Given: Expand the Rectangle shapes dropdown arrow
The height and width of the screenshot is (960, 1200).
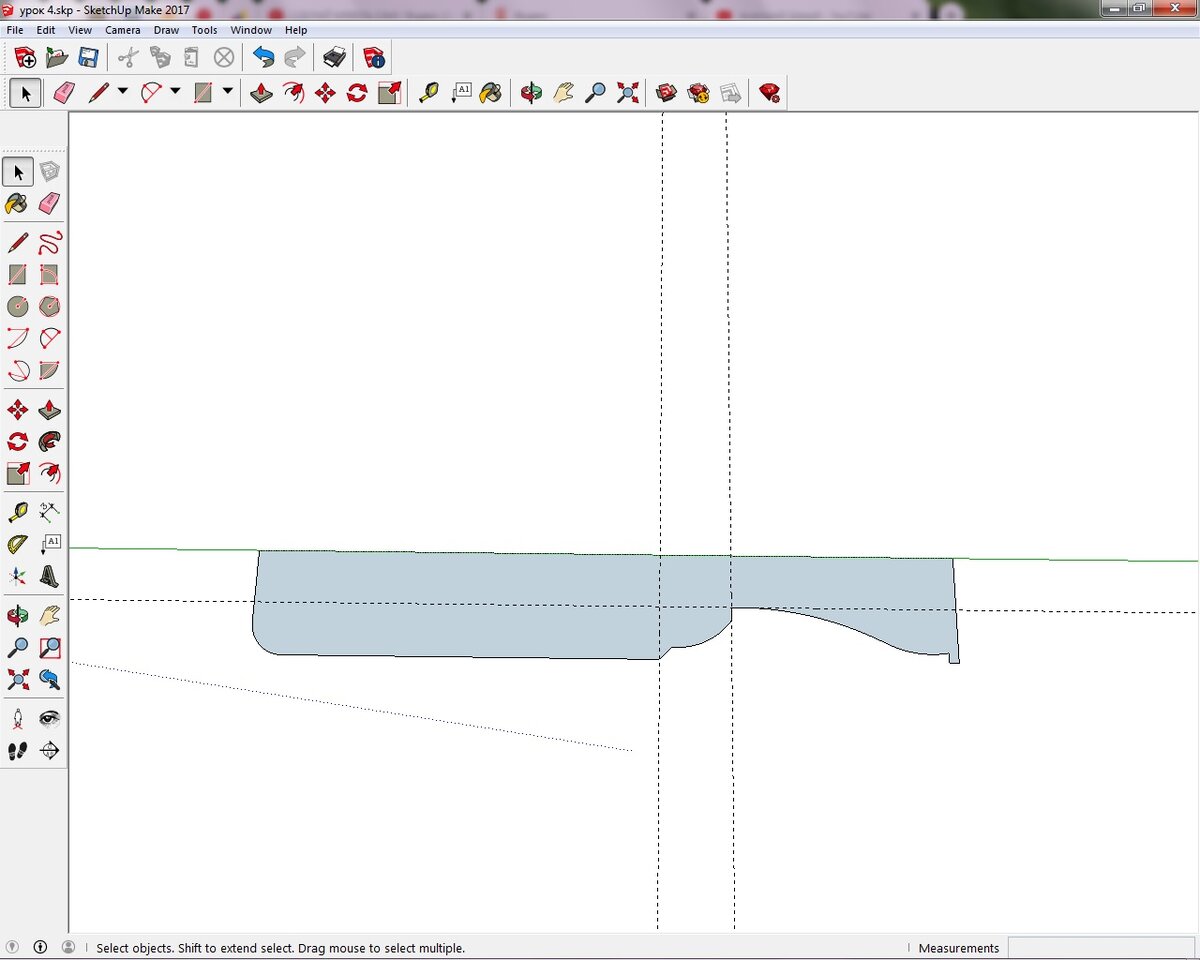Looking at the screenshot, I should 228,92.
